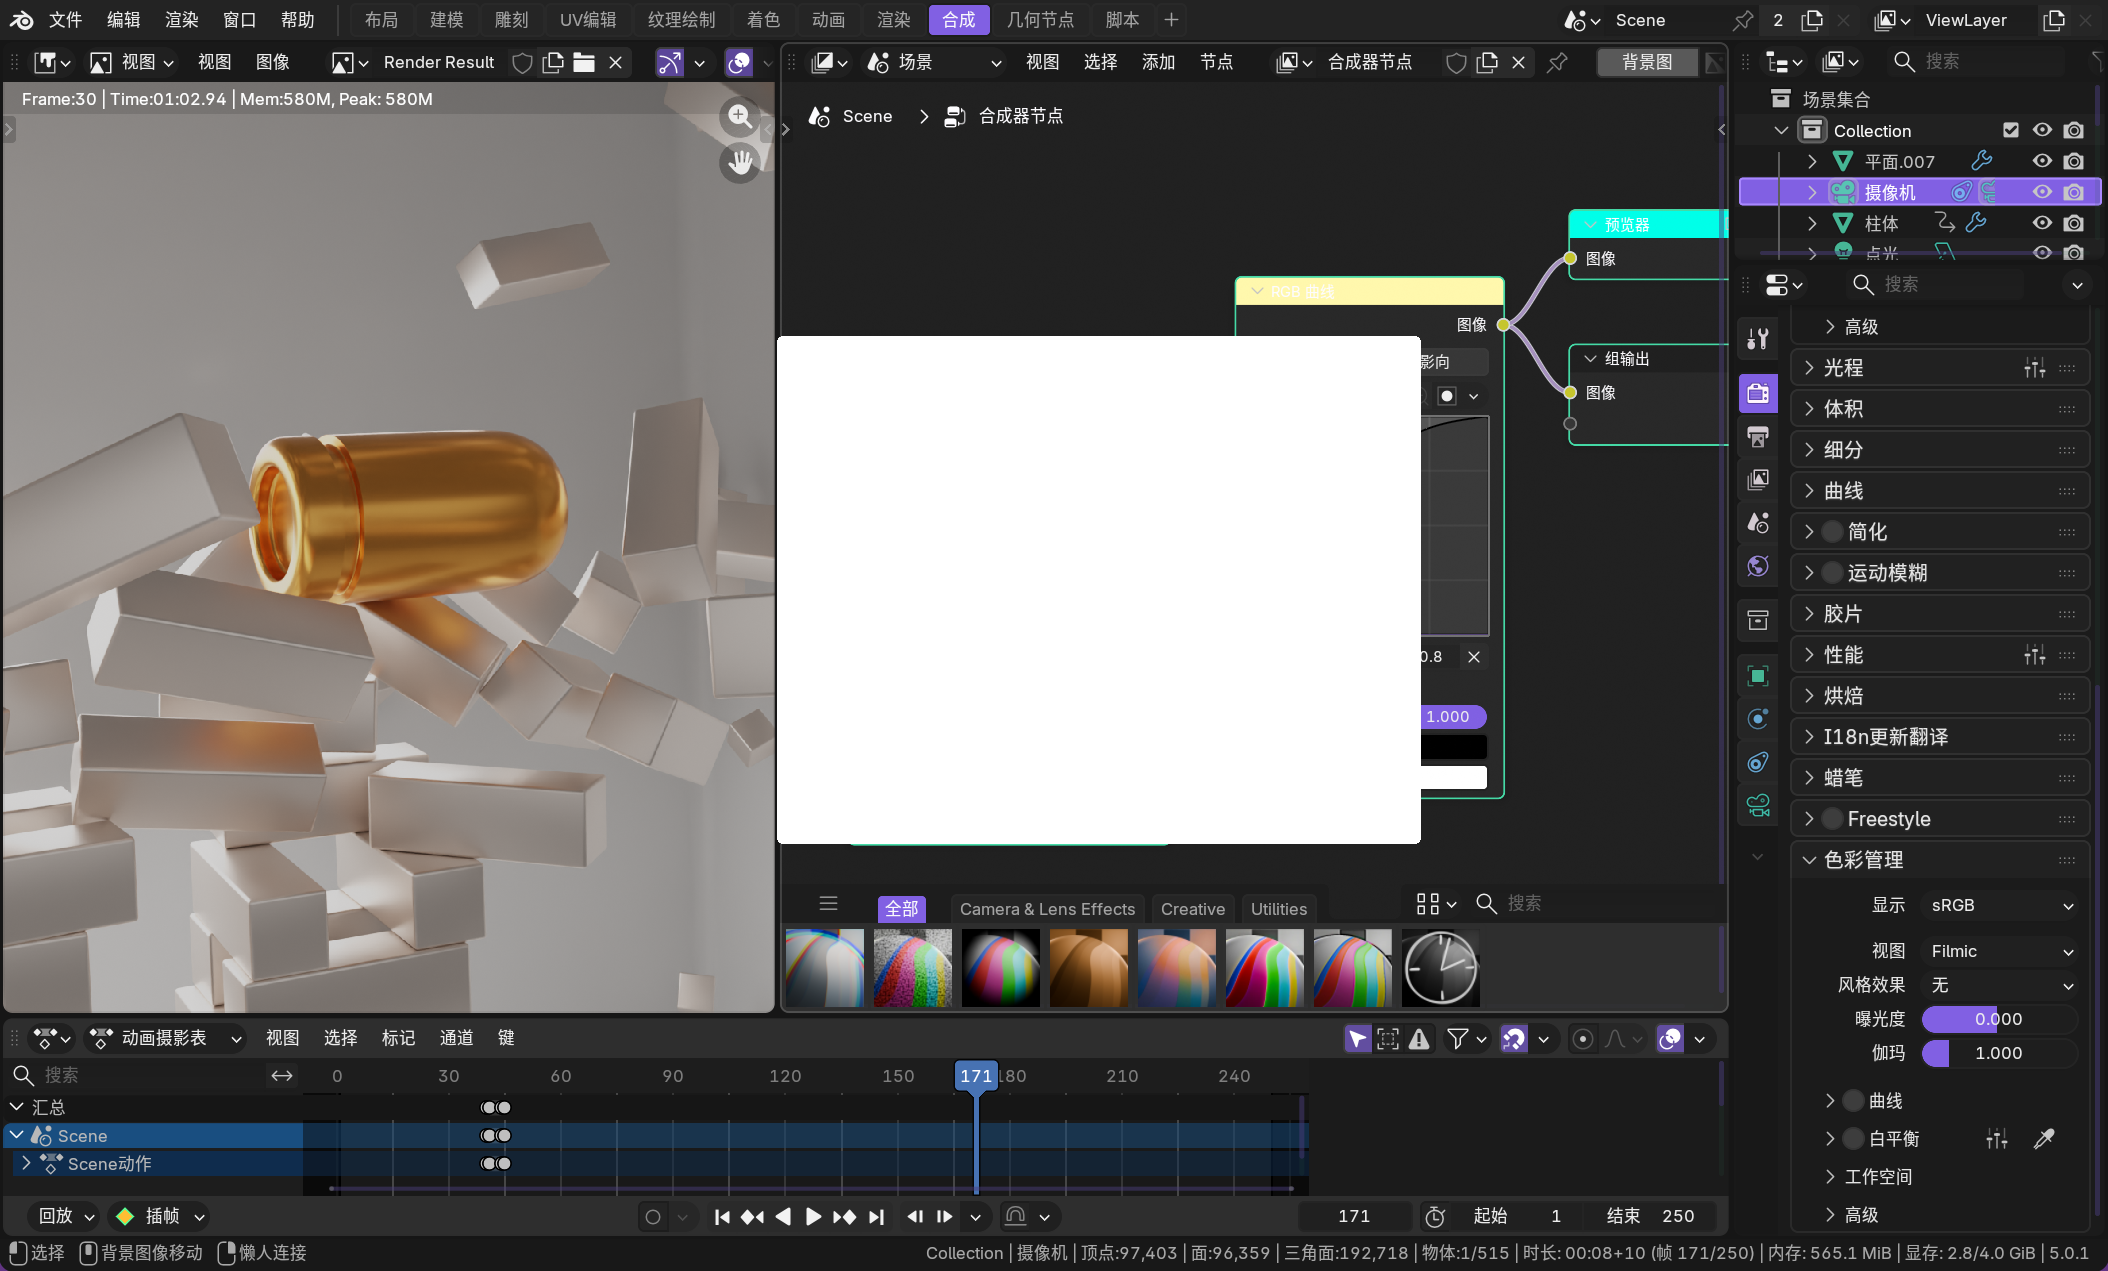Switch to the 着色 workspace tab
2108x1271 pixels.
point(763,20)
